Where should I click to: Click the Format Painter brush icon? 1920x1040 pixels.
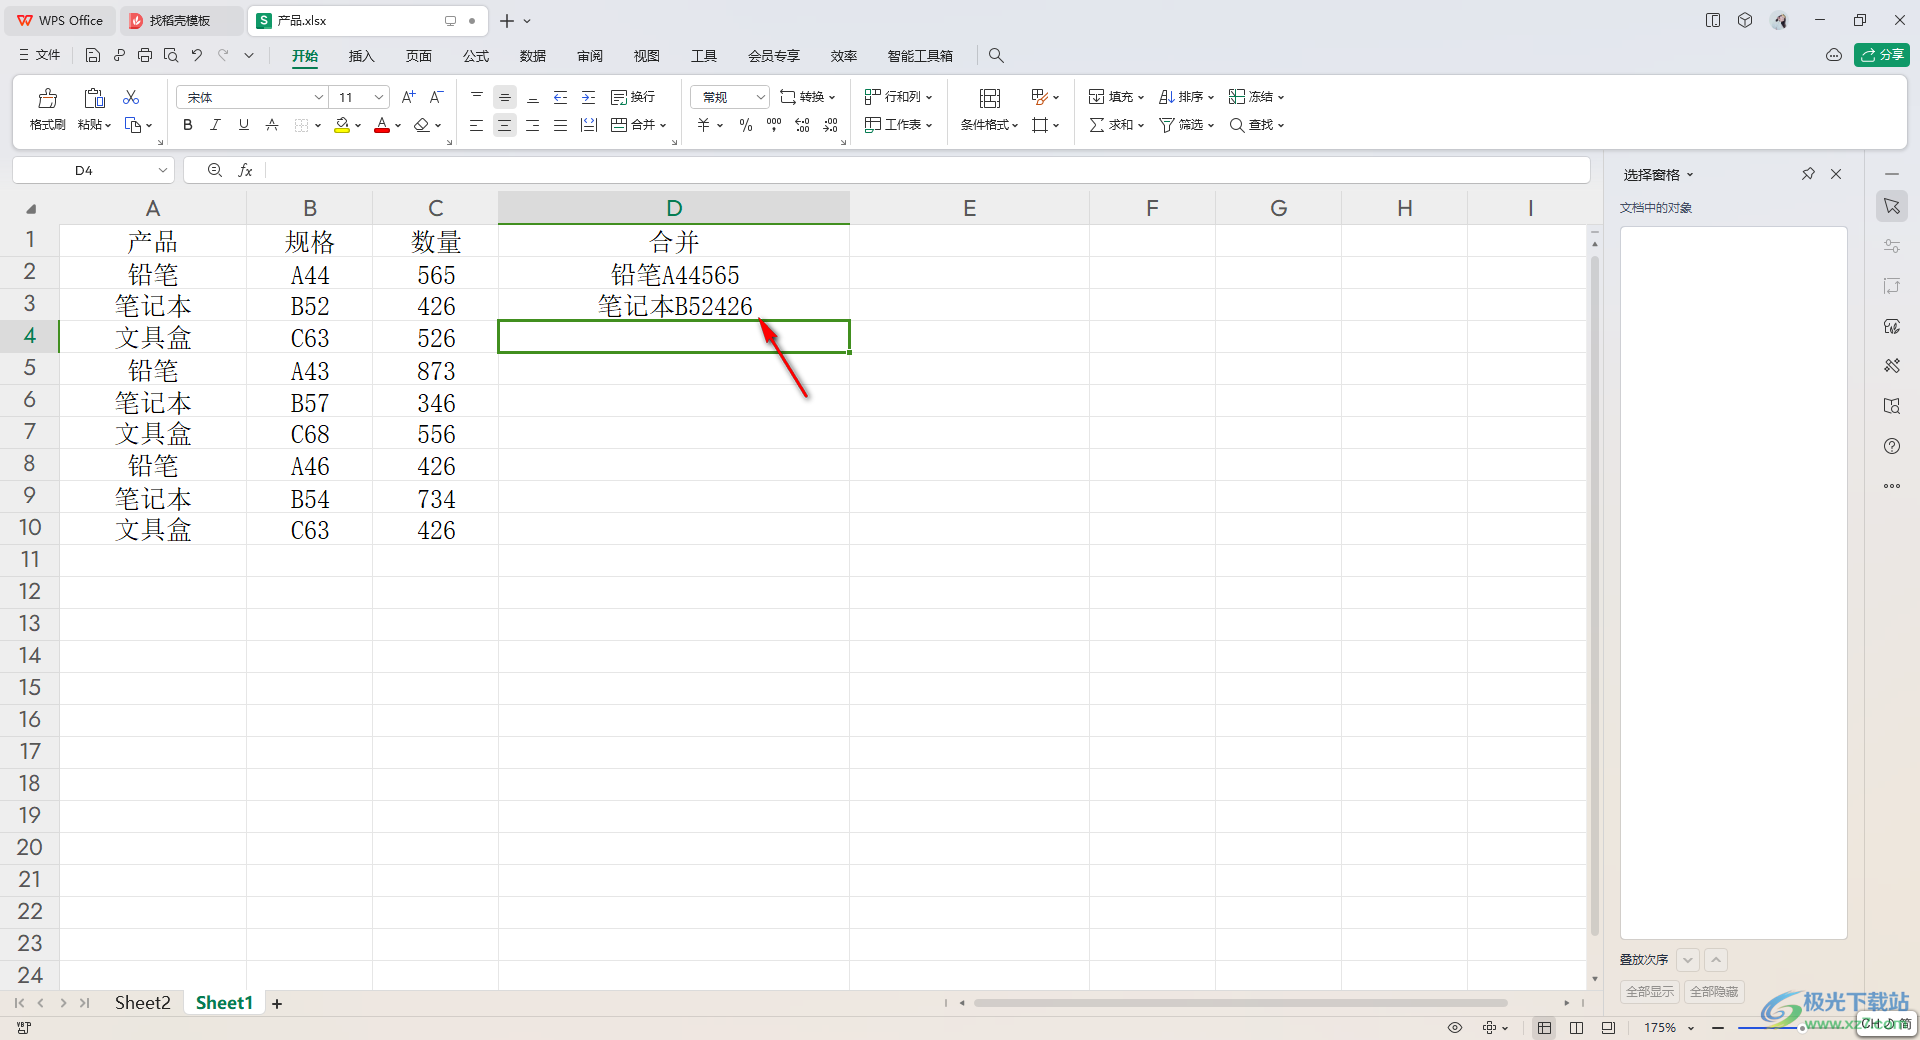point(47,98)
